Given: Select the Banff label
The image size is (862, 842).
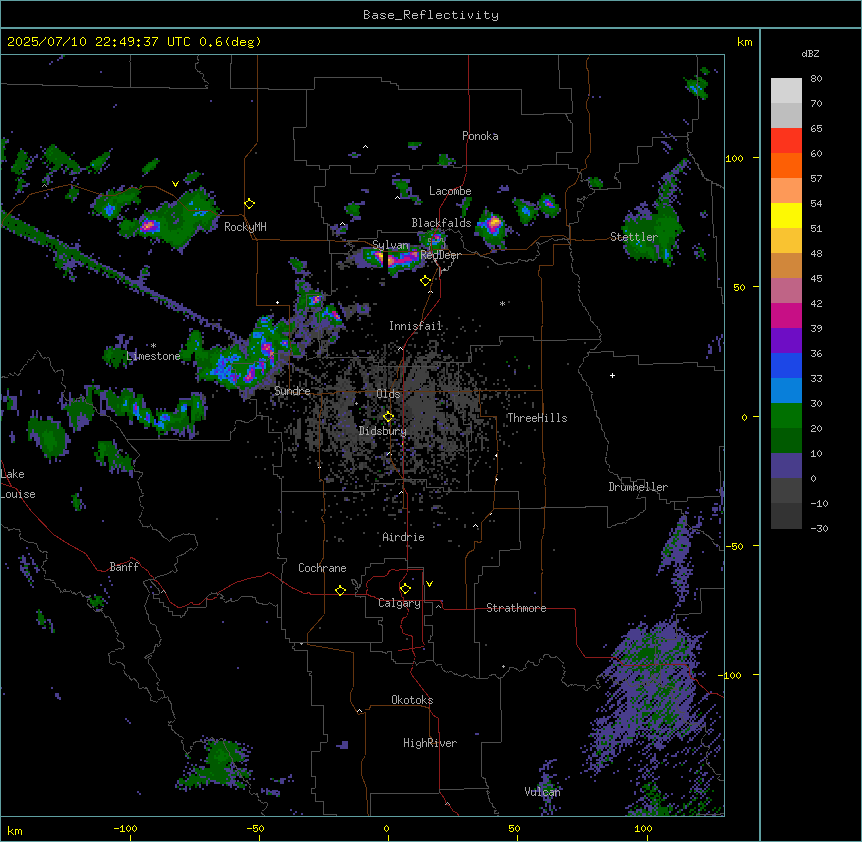Looking at the screenshot, I should pos(124,567).
